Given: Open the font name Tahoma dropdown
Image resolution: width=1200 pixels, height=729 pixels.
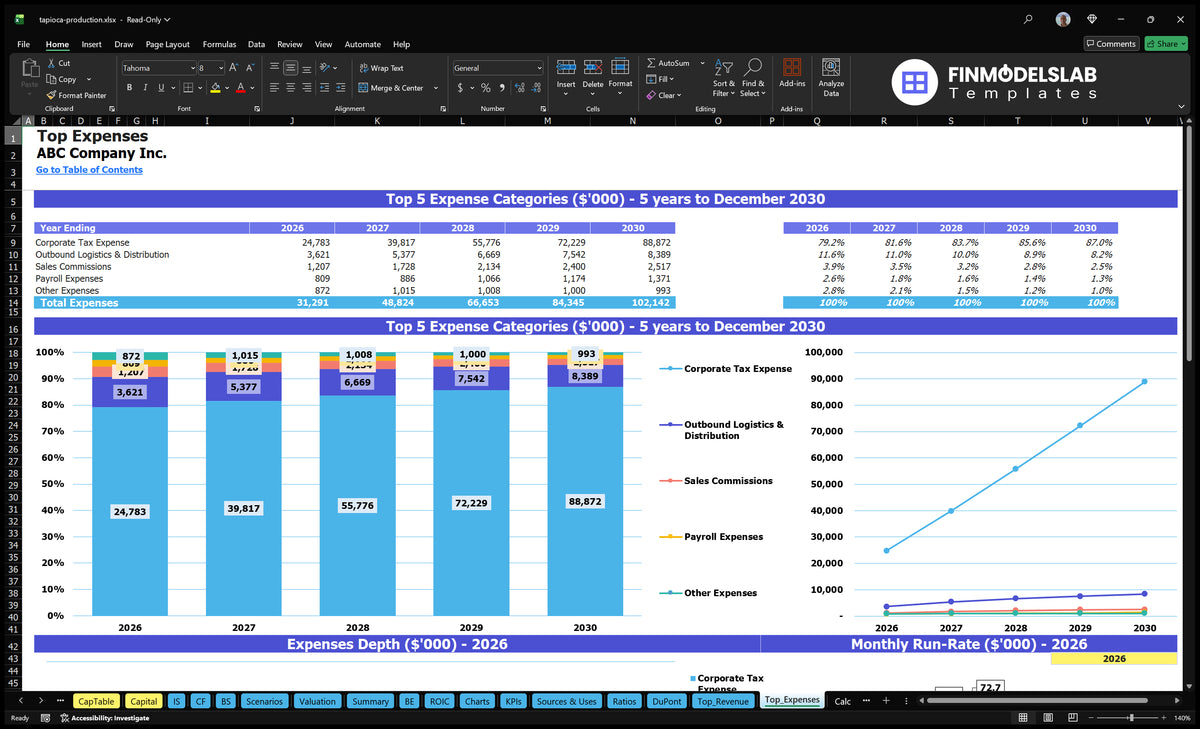Looking at the screenshot, I should pos(192,68).
